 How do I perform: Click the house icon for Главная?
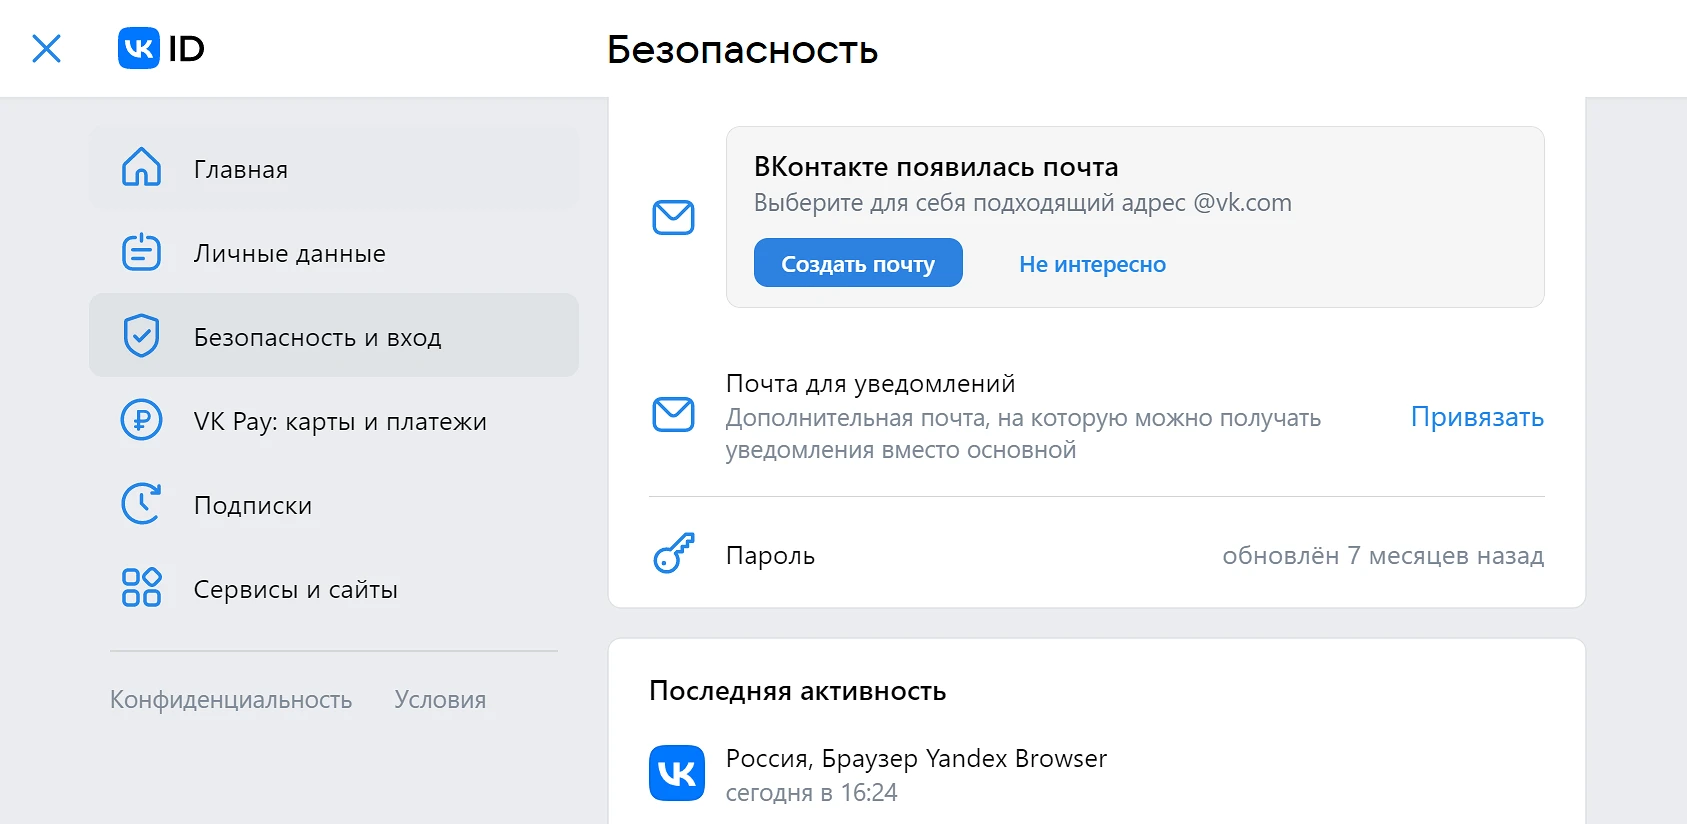[x=141, y=168]
